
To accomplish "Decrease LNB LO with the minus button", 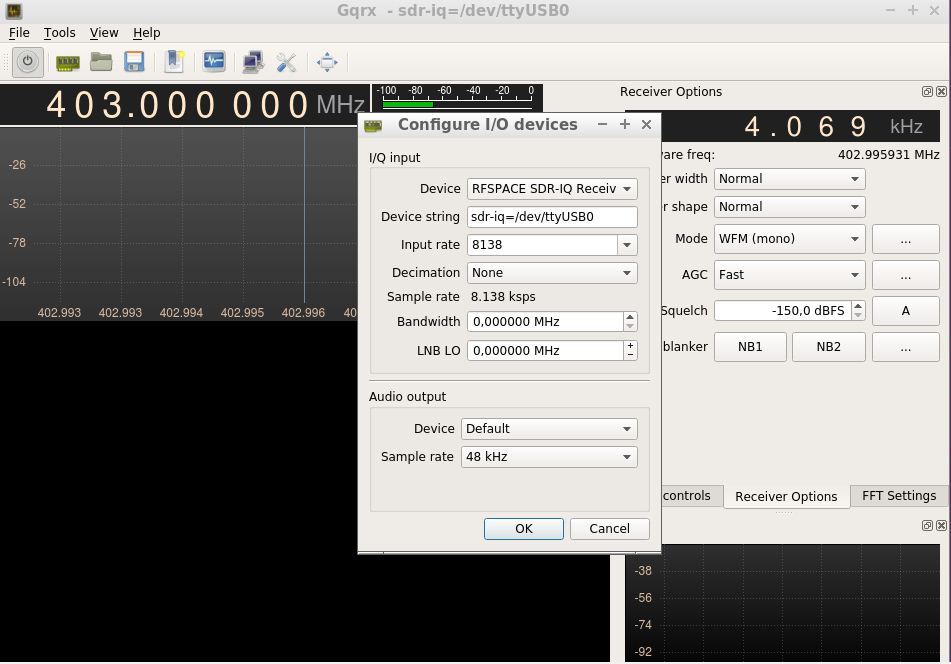I will coord(631,355).
